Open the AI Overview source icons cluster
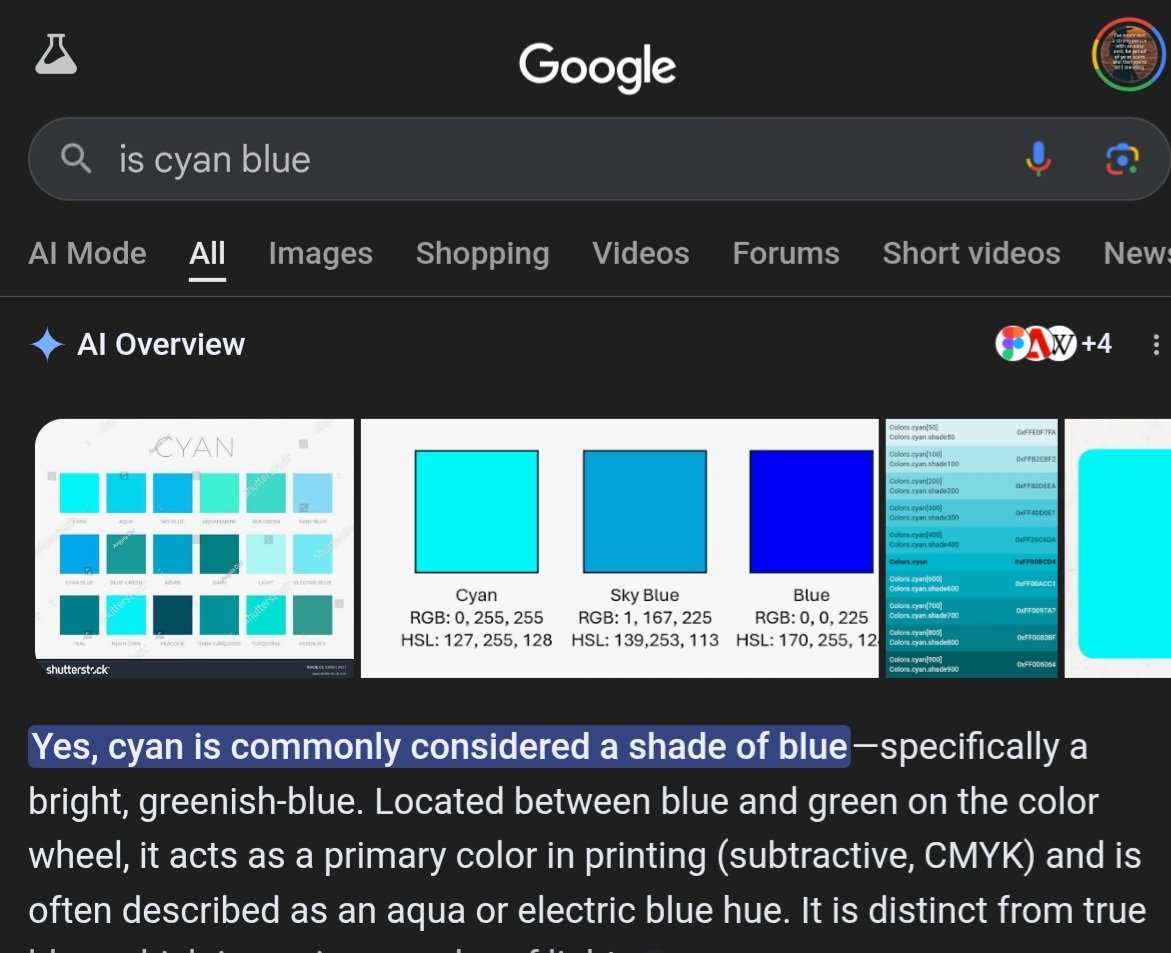1171x953 pixels. tap(1036, 344)
